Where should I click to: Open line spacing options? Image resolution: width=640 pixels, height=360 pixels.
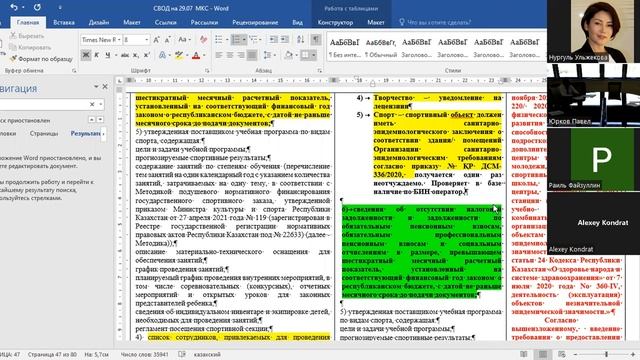pos(267,55)
